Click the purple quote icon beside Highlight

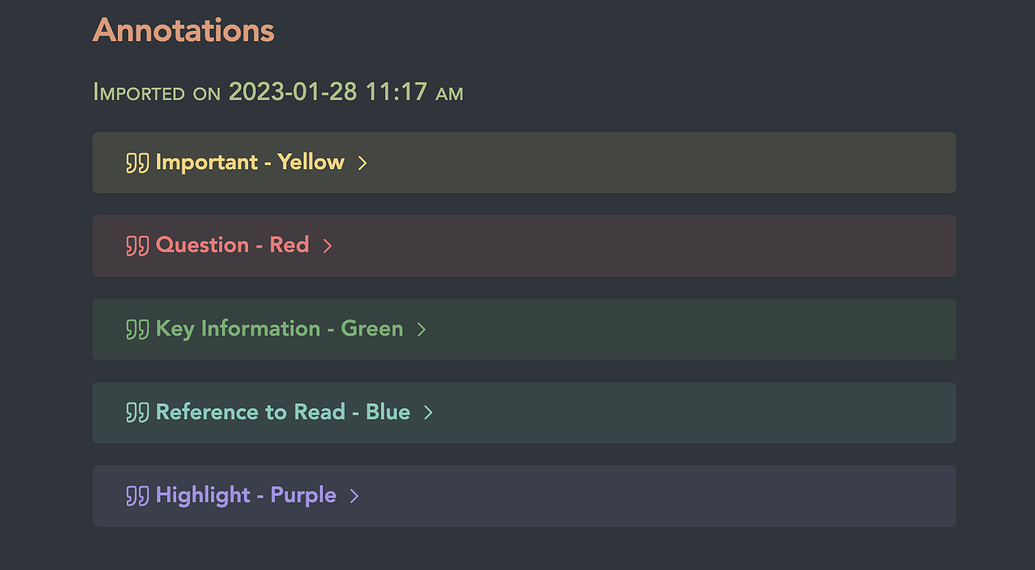coord(137,495)
